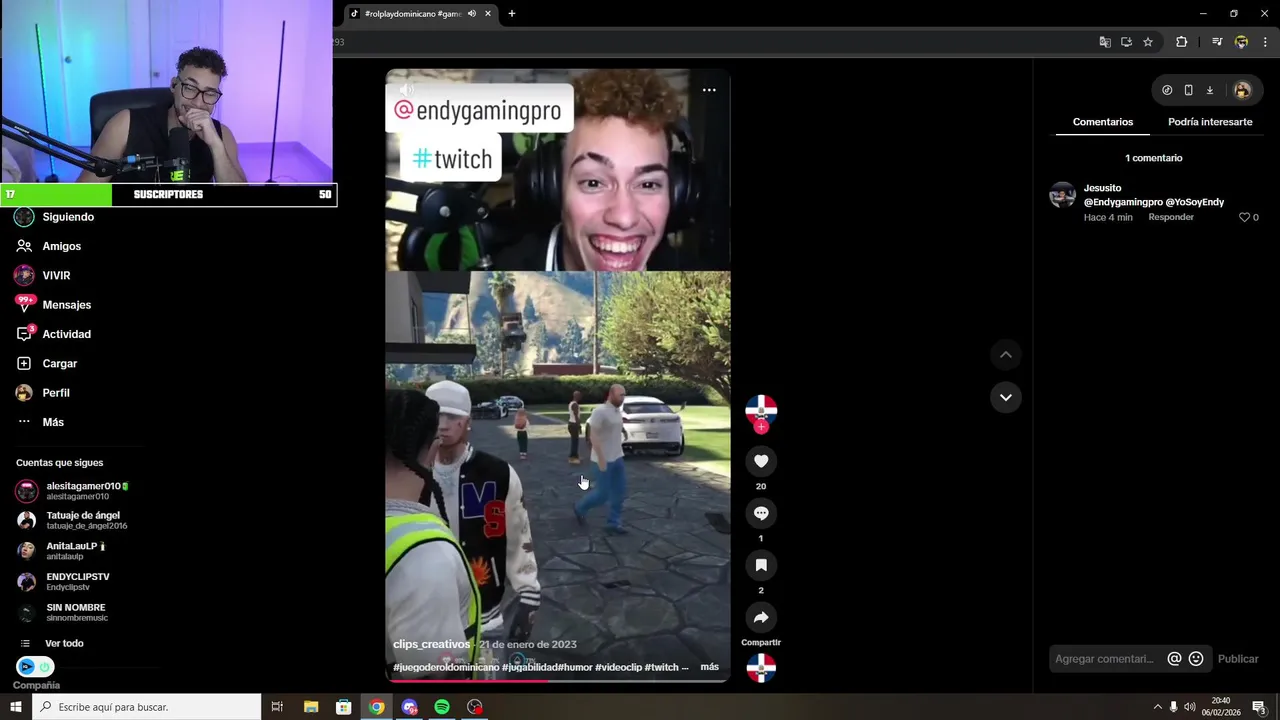Open Chrome media controls music icon

click(x=1217, y=42)
